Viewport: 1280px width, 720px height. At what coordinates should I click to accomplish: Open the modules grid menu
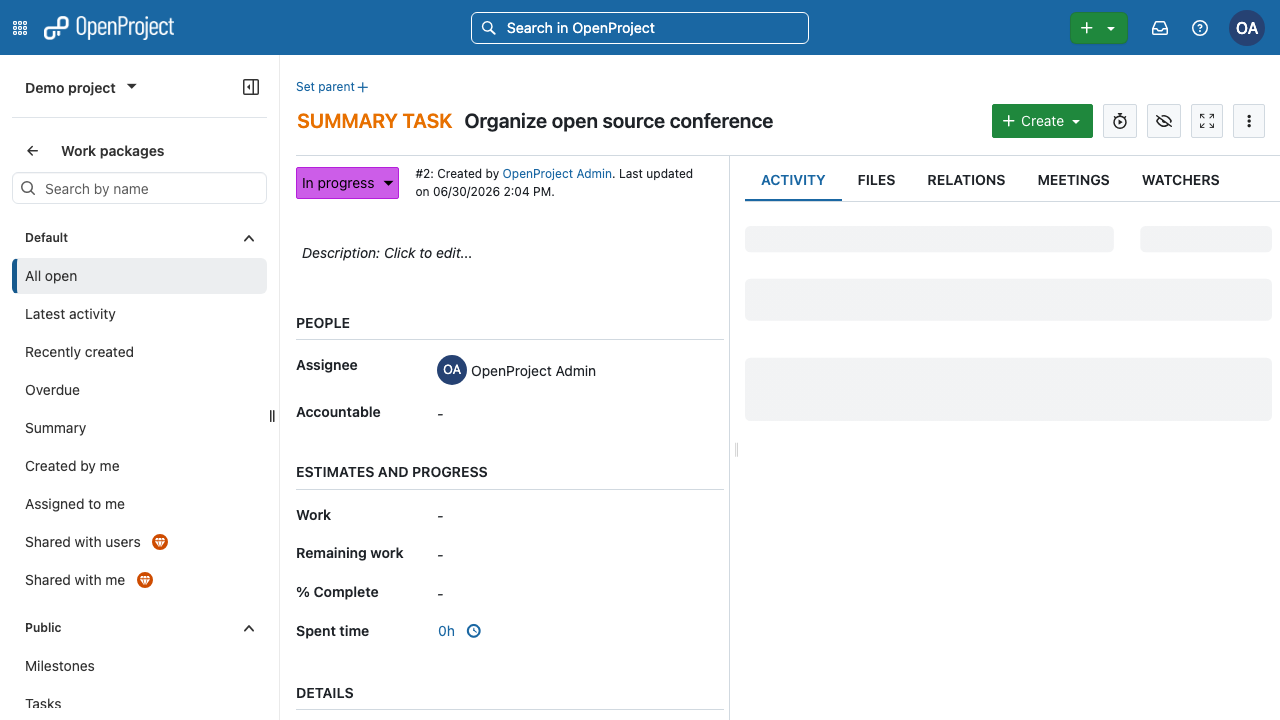20,28
